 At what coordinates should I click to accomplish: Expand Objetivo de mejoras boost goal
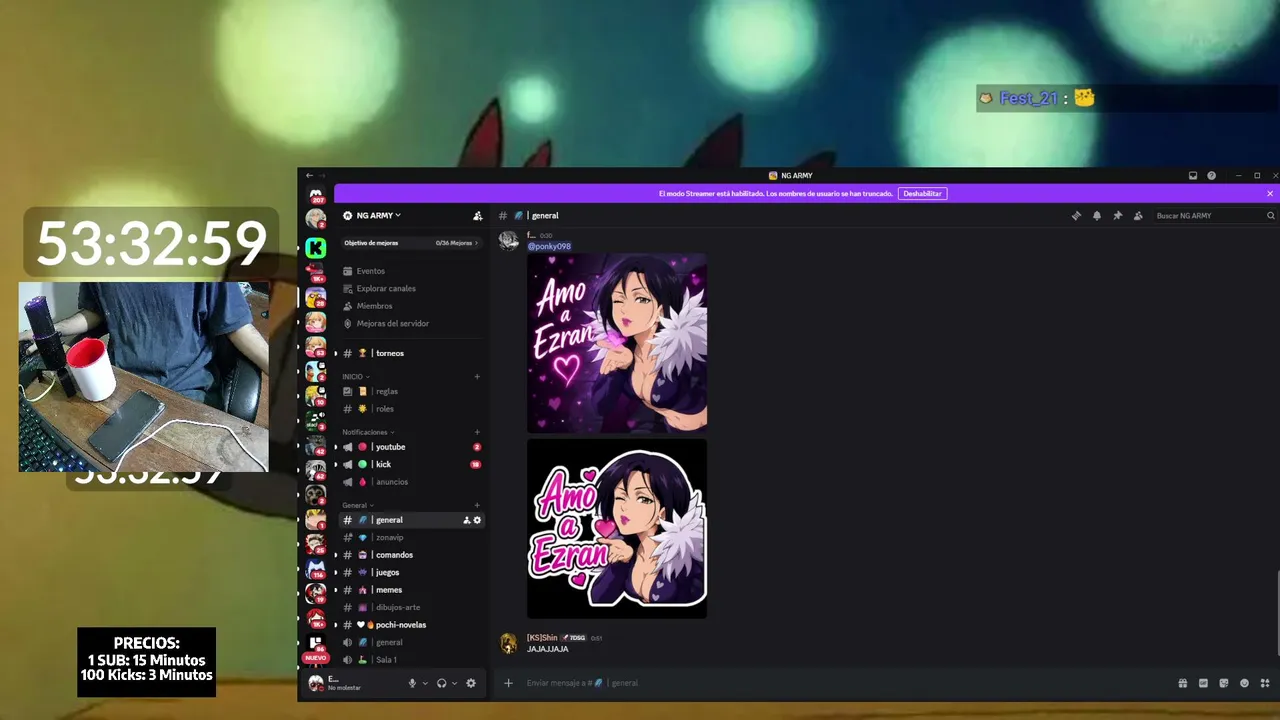click(411, 243)
